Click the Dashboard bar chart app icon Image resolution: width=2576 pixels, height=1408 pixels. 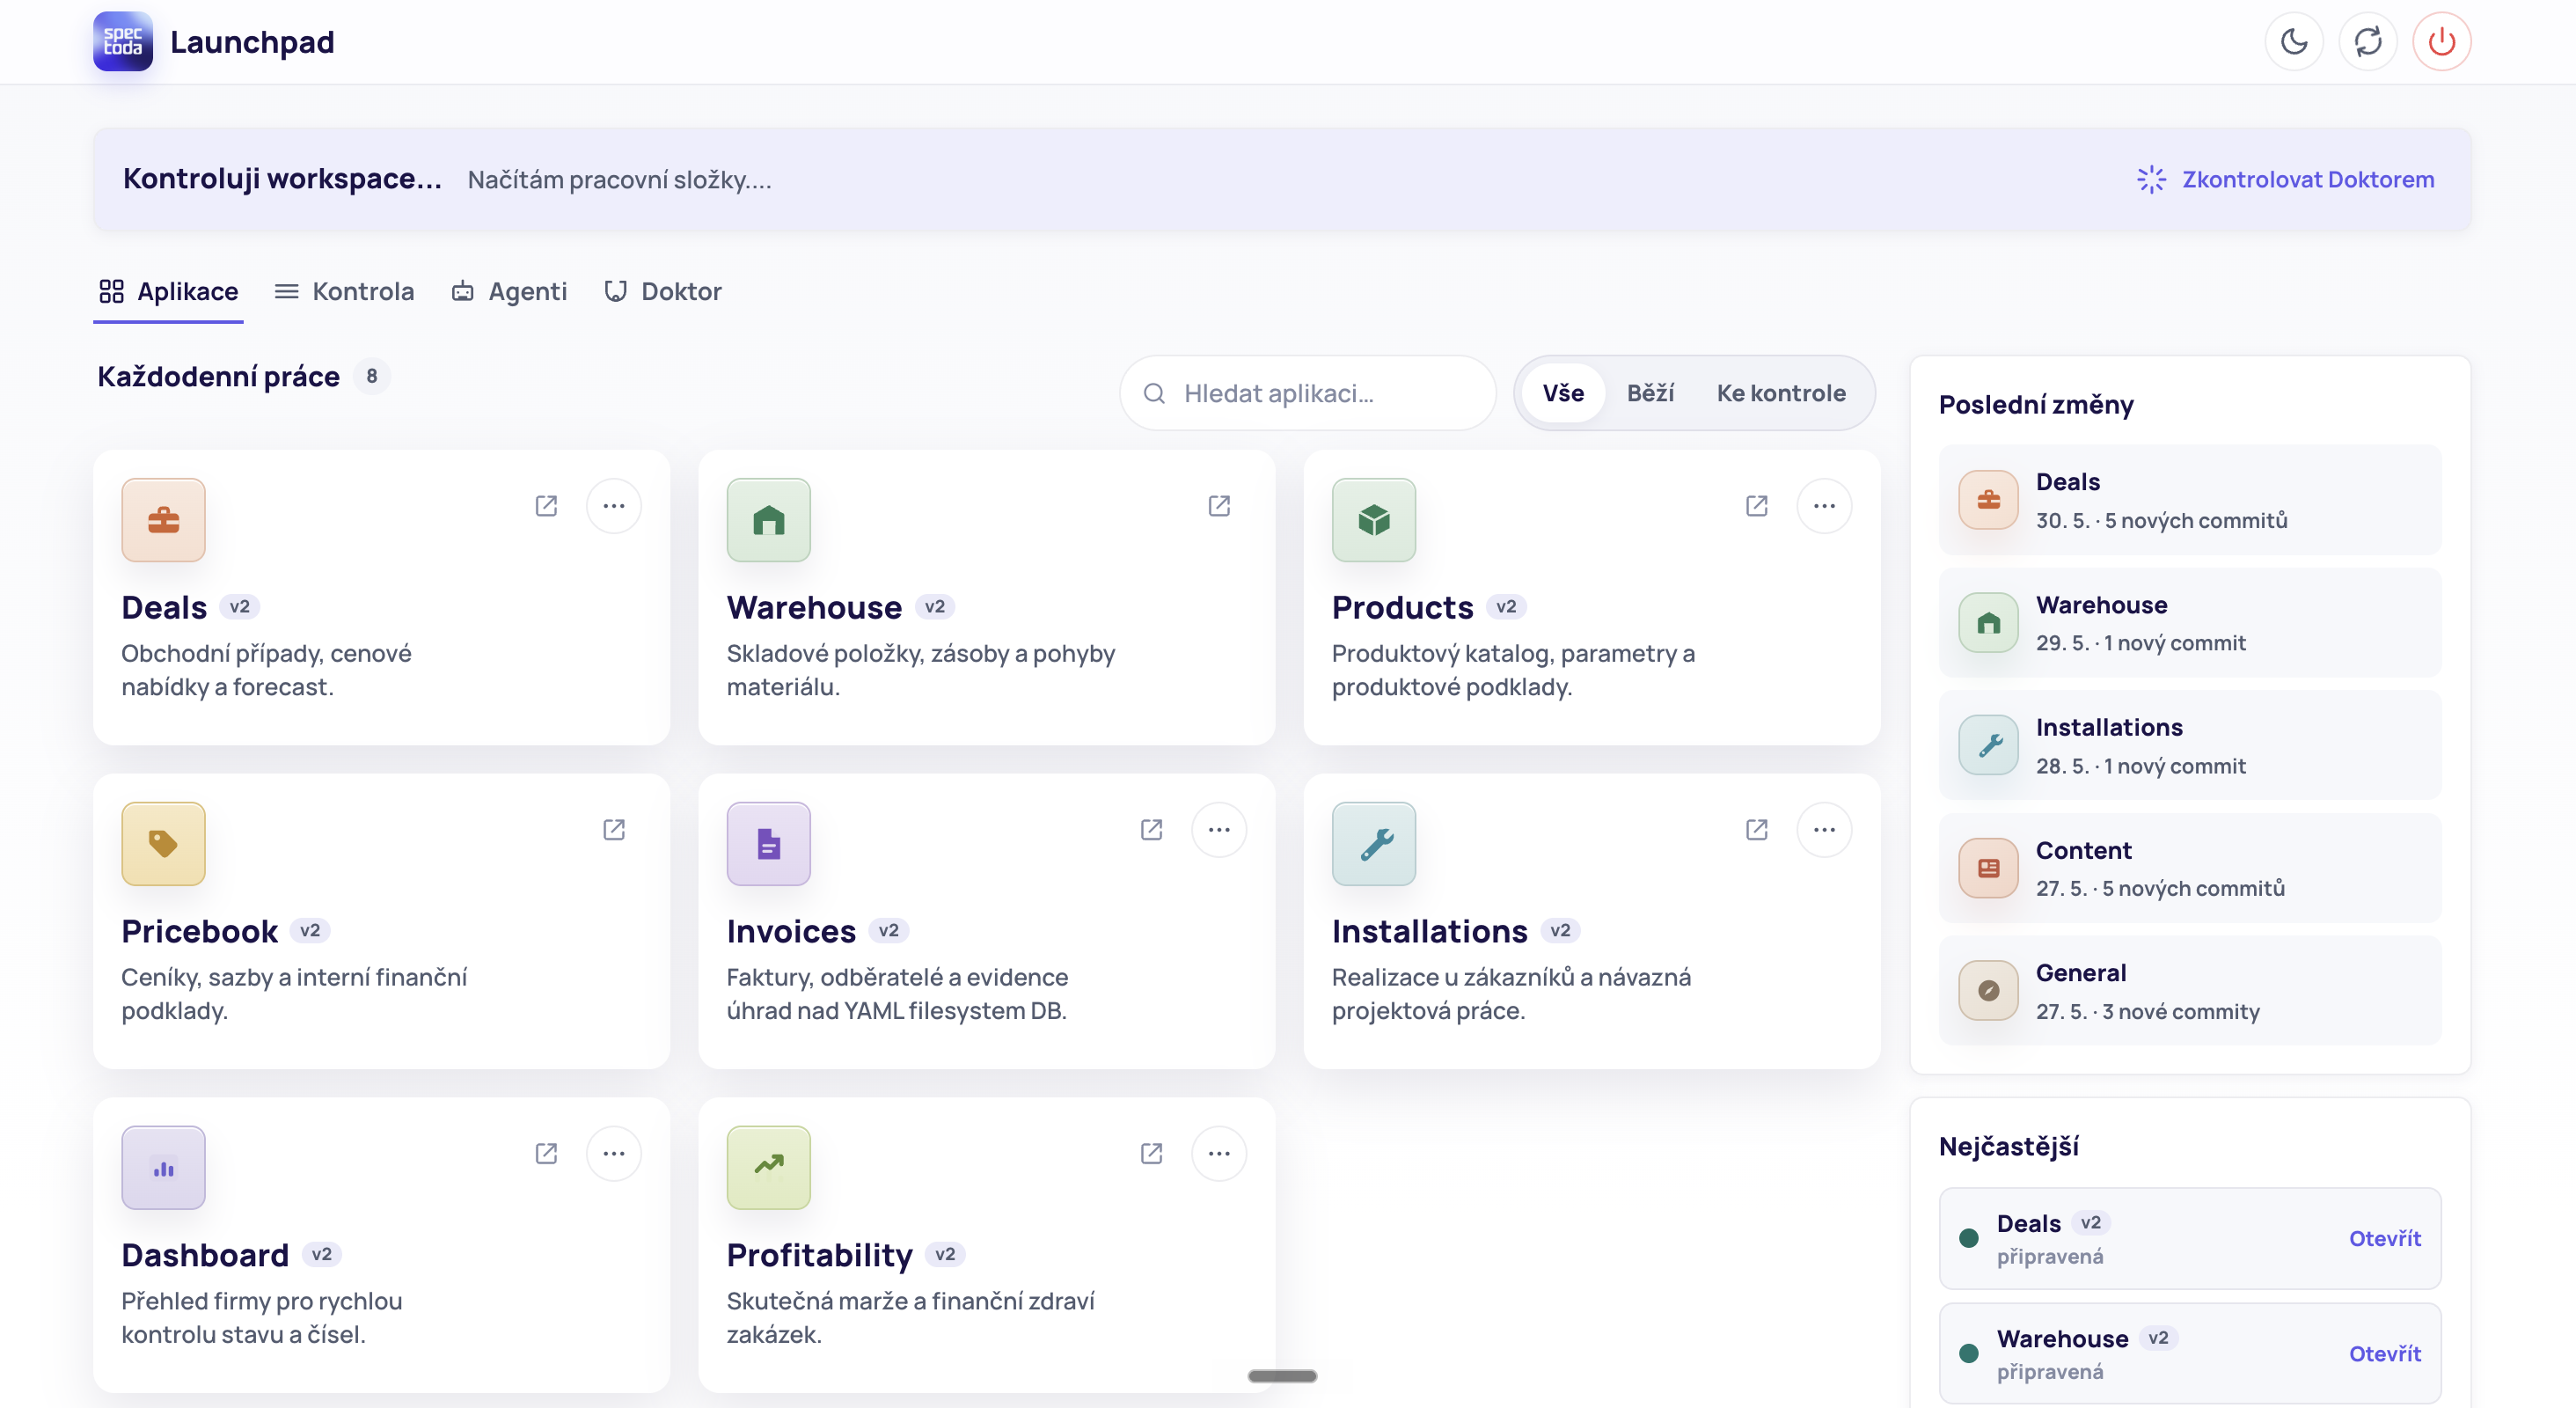click(x=164, y=1168)
